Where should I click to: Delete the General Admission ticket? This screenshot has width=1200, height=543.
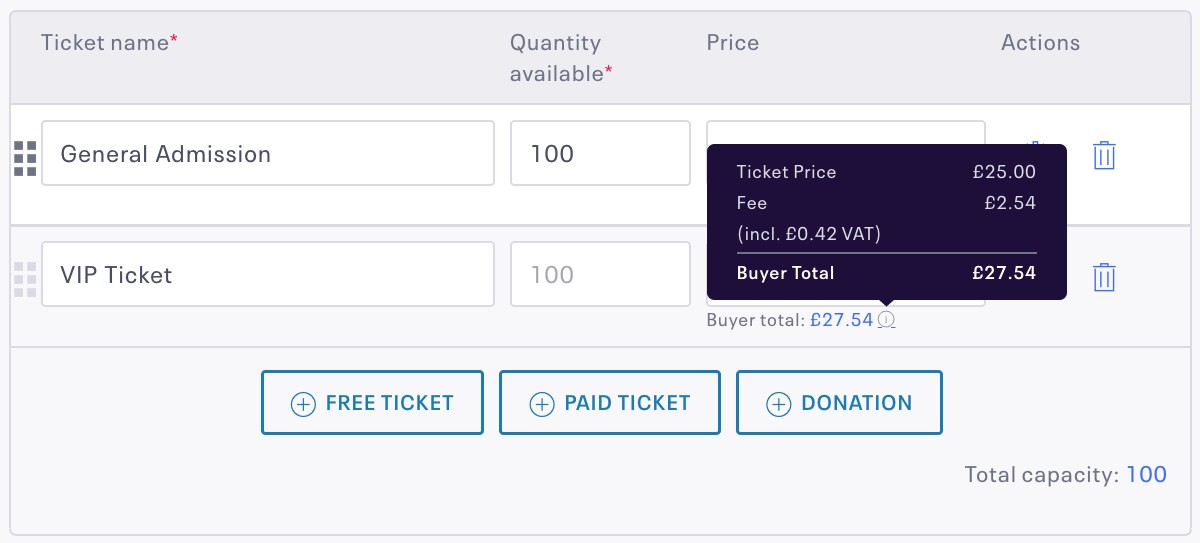pyautogui.click(x=1104, y=155)
